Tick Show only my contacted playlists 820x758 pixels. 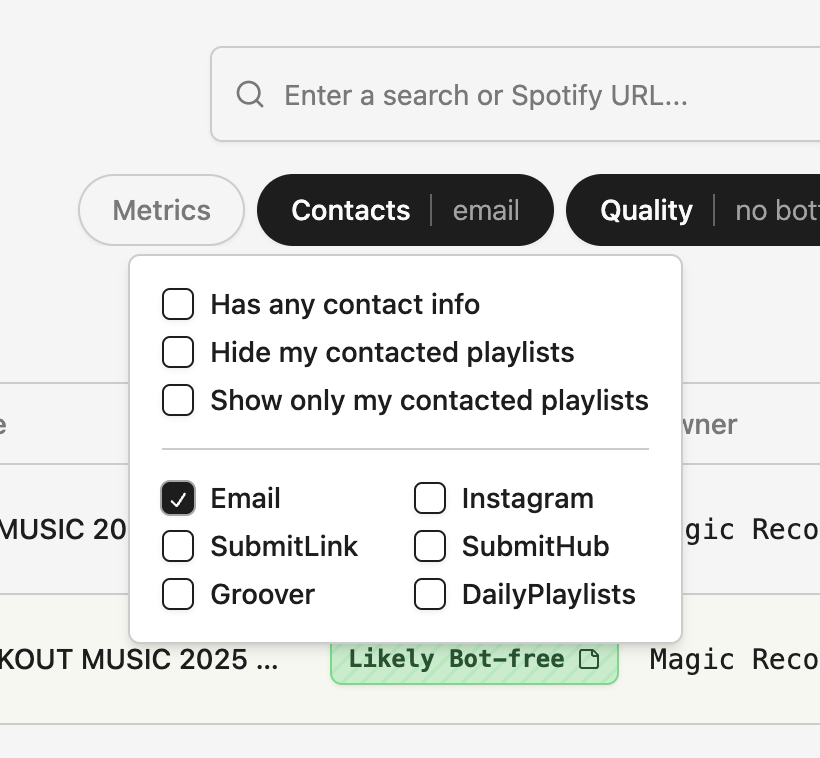[178, 400]
